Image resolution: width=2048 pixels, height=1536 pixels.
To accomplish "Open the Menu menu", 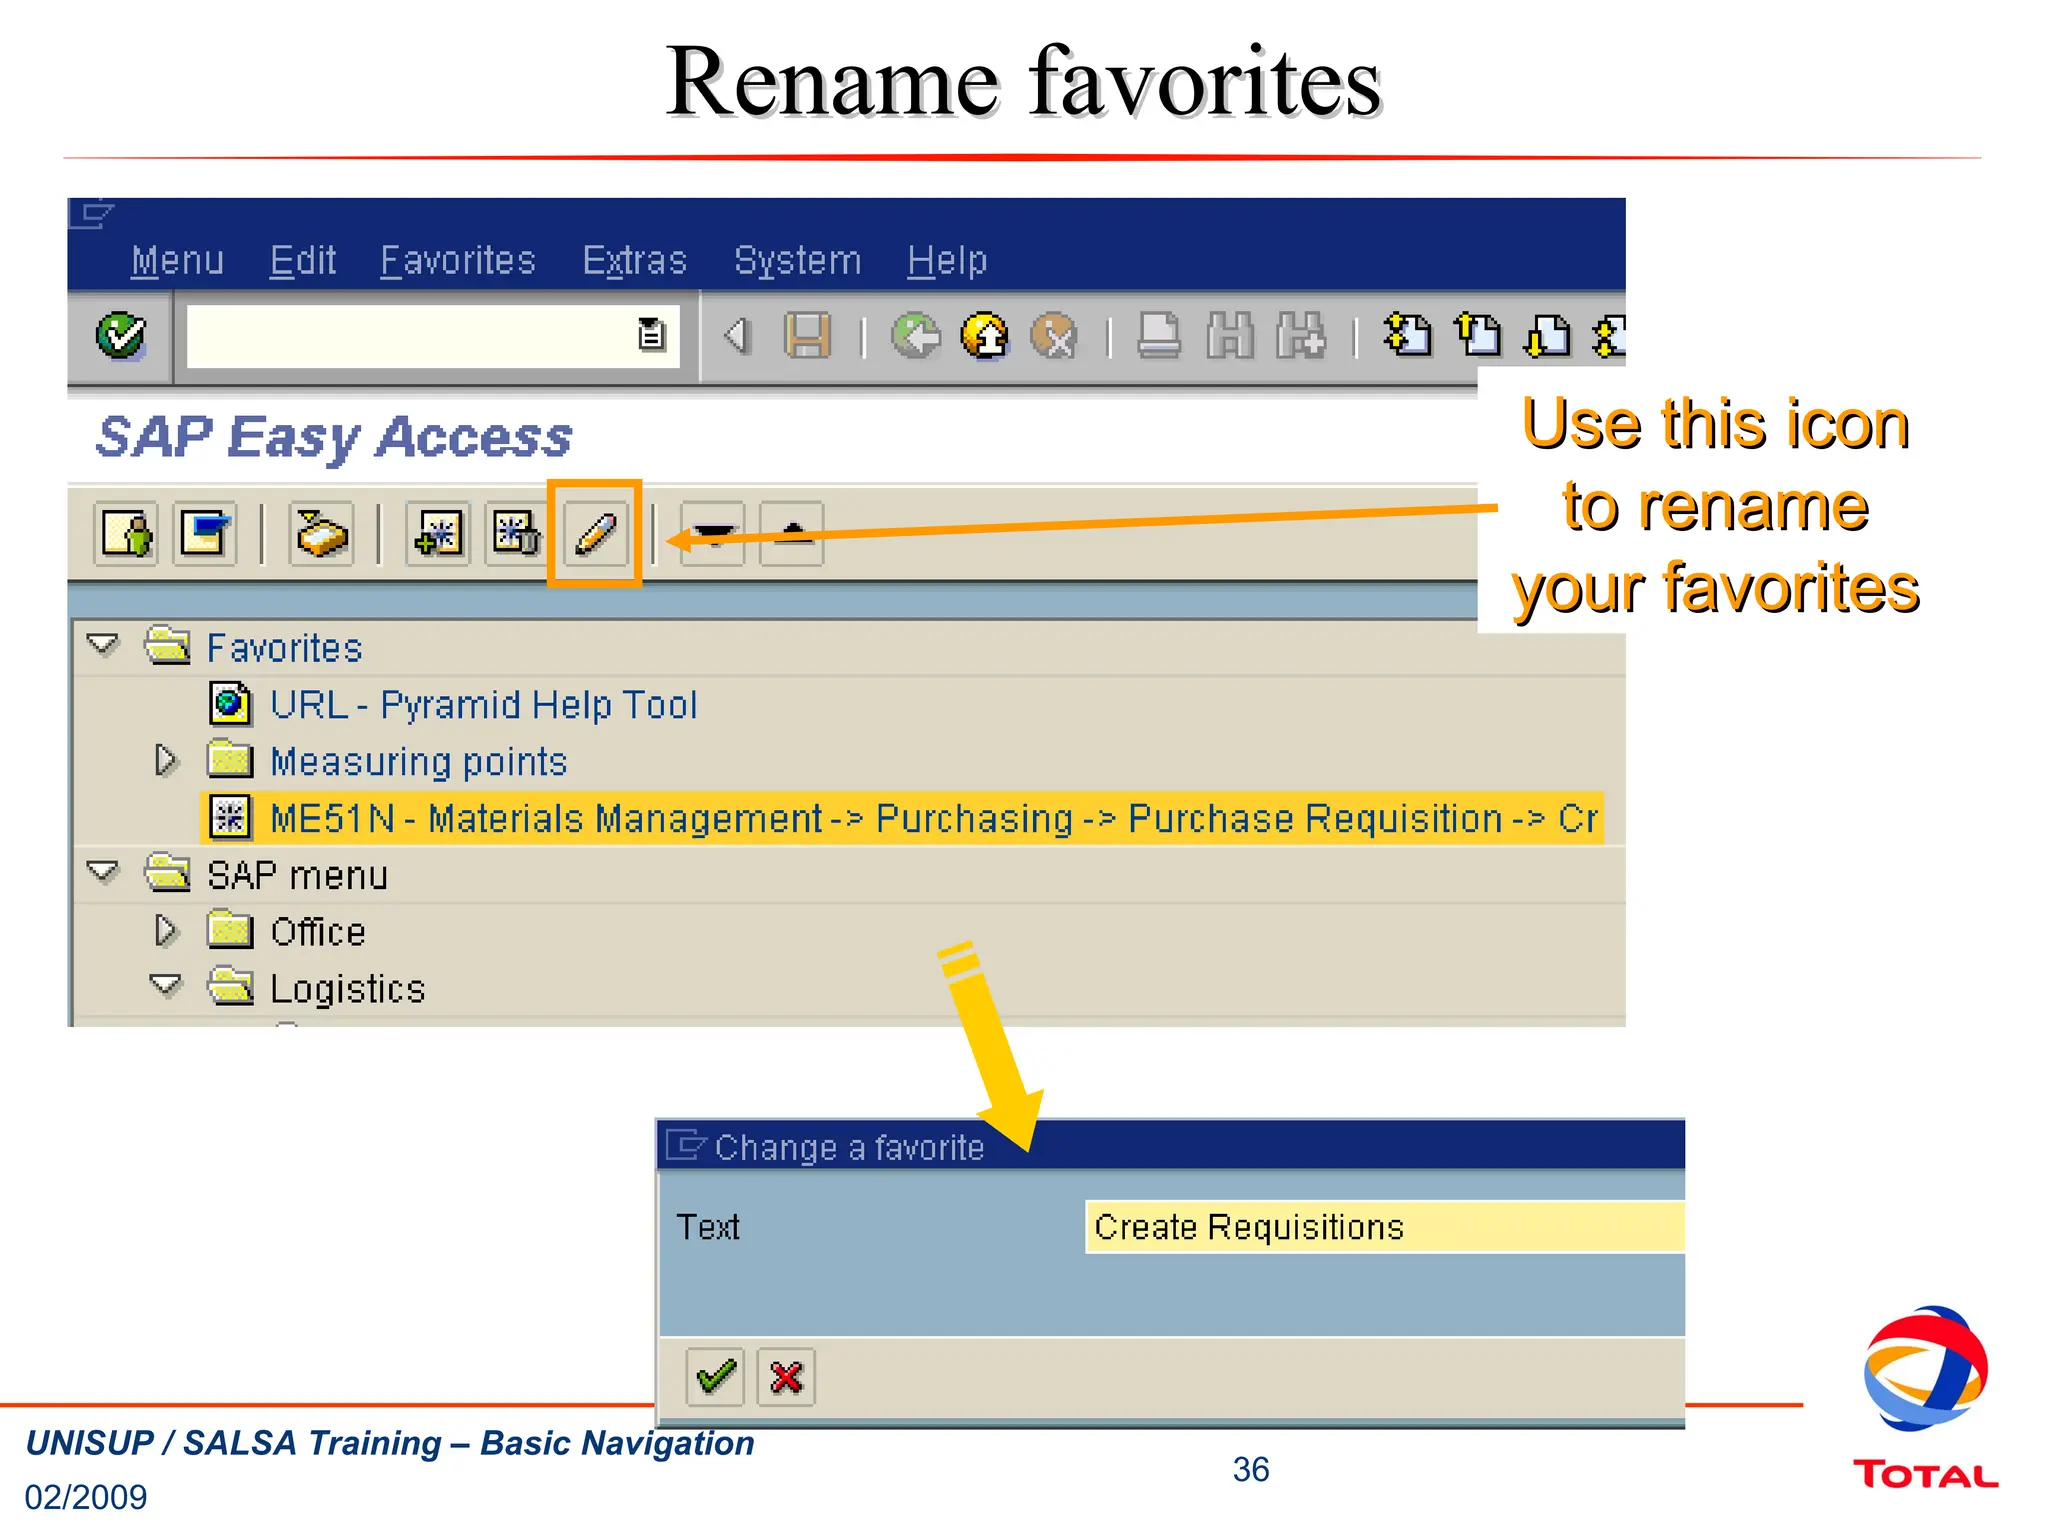I will click(x=177, y=261).
